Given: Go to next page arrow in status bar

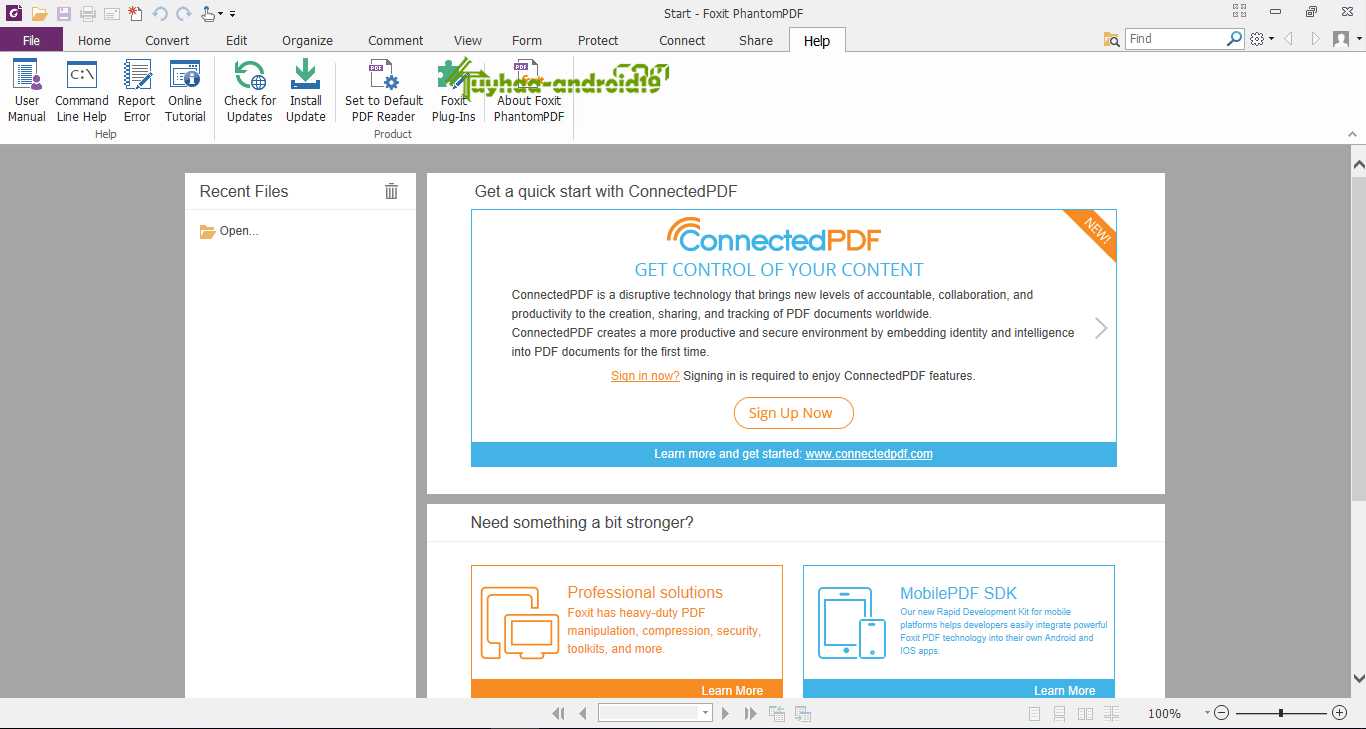Looking at the screenshot, I should pyautogui.click(x=726, y=713).
